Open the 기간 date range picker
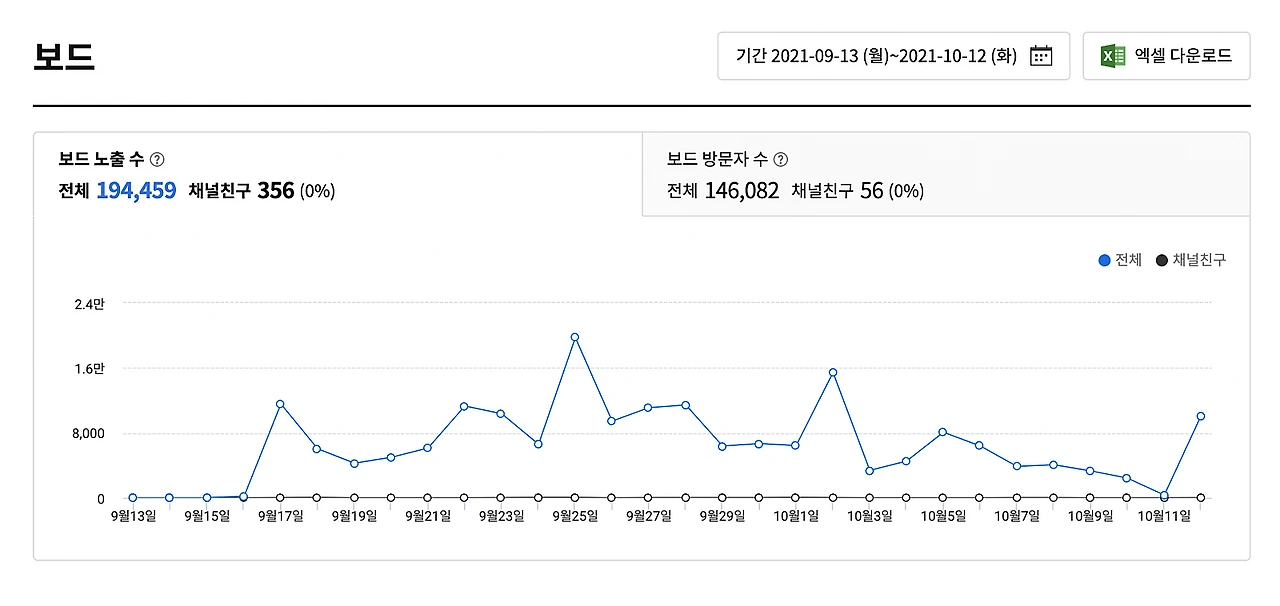Screen dimensions: 1280x606 tap(894, 56)
